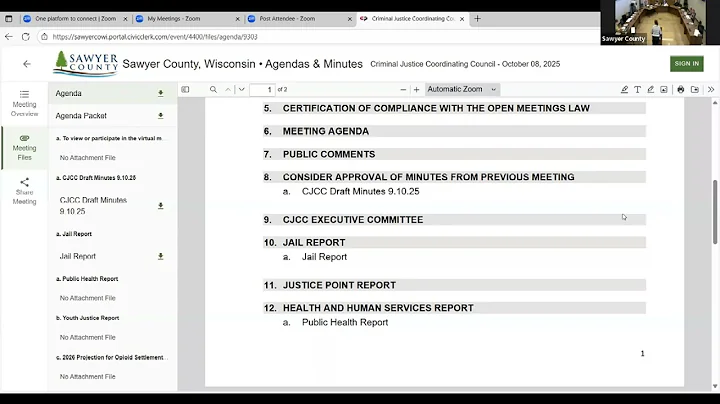Image resolution: width=720 pixels, height=404 pixels.
Task: Go to previous page arrow in PDF toolbar
Action: (228, 90)
